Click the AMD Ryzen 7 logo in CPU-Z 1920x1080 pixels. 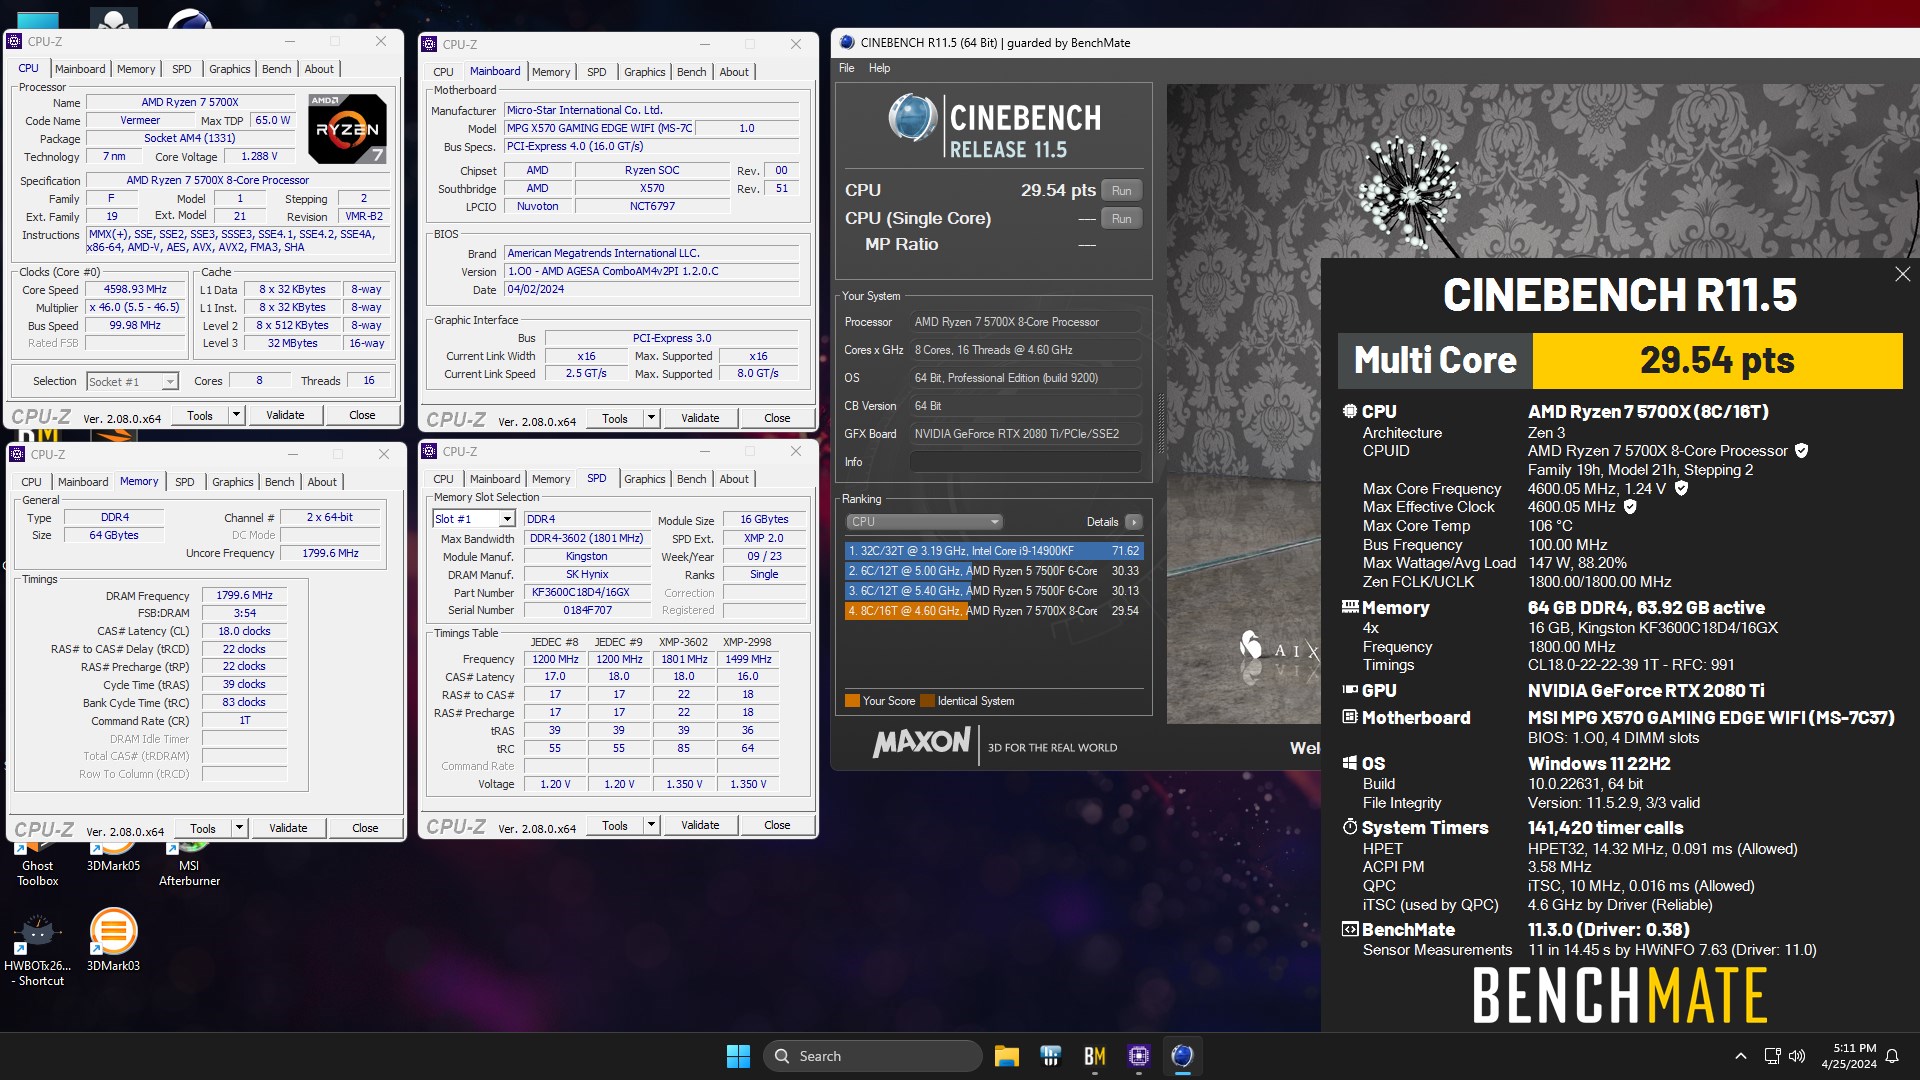pos(347,129)
